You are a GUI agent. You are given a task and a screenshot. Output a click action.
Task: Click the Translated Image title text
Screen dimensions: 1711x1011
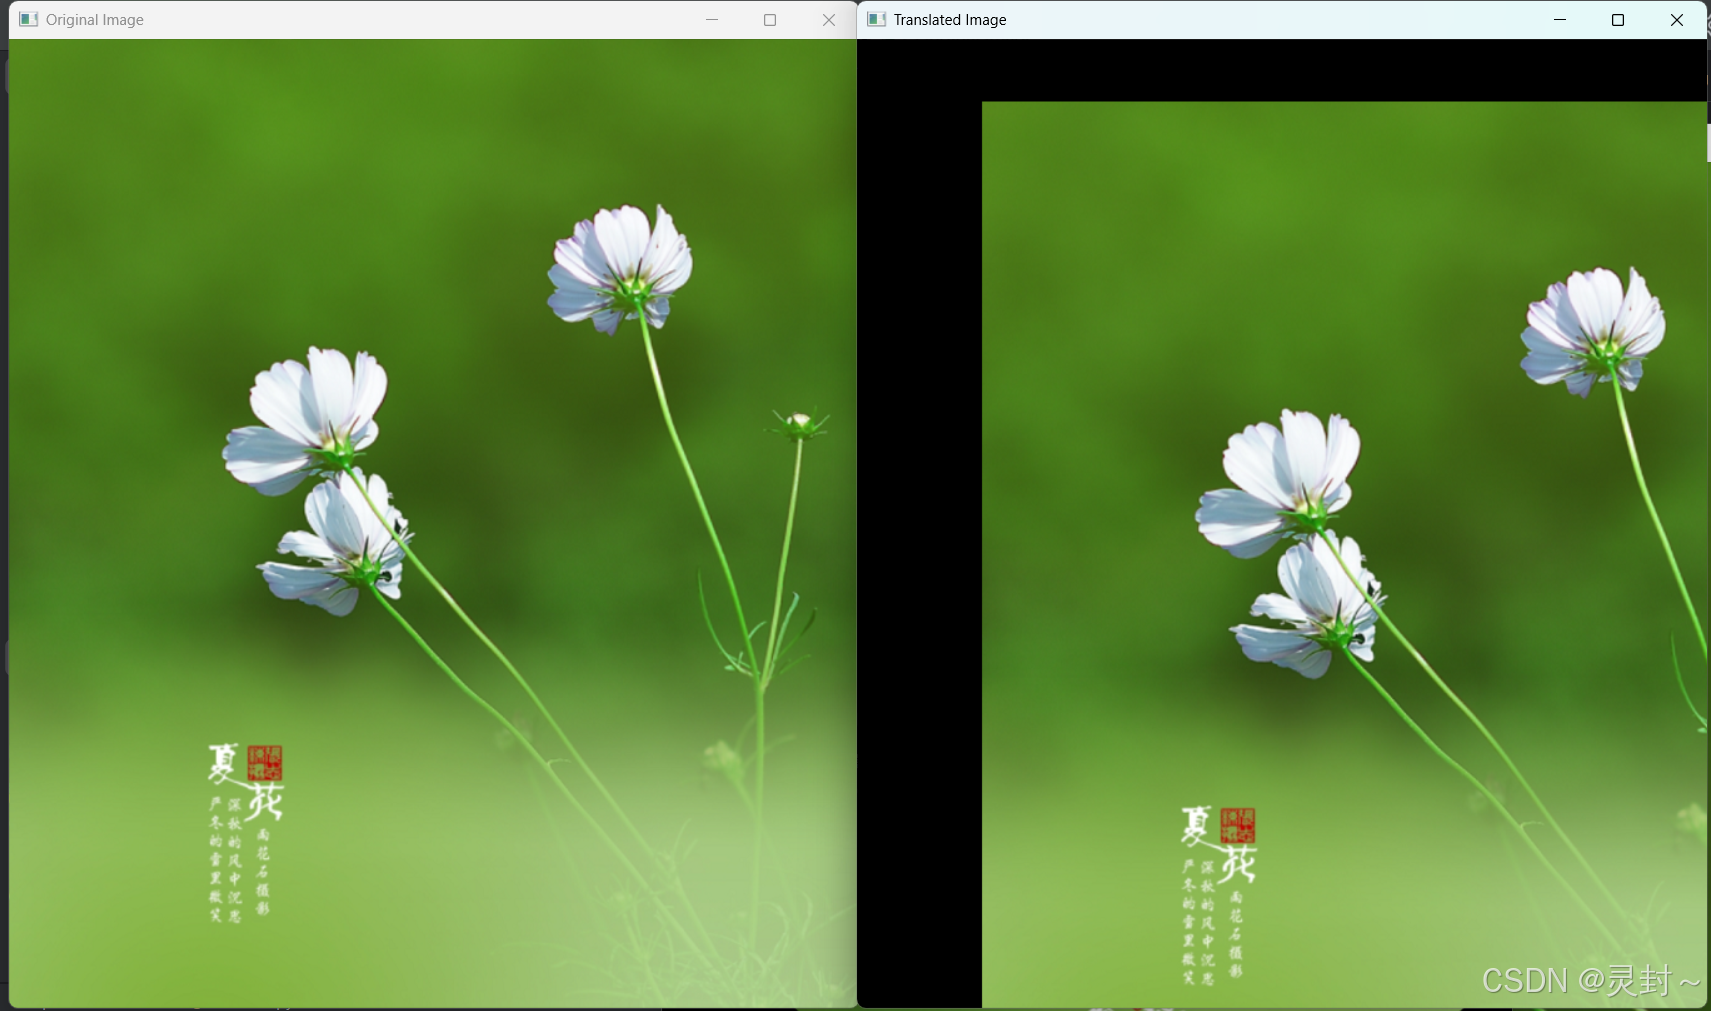(x=950, y=20)
